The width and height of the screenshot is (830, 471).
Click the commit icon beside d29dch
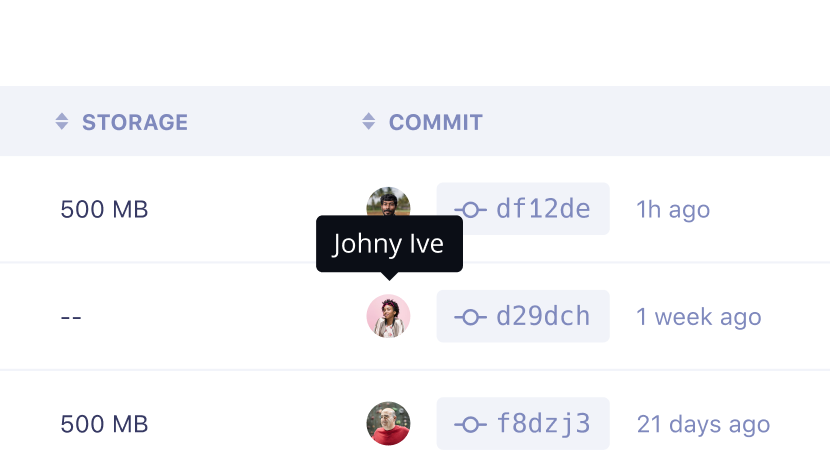[x=470, y=317]
